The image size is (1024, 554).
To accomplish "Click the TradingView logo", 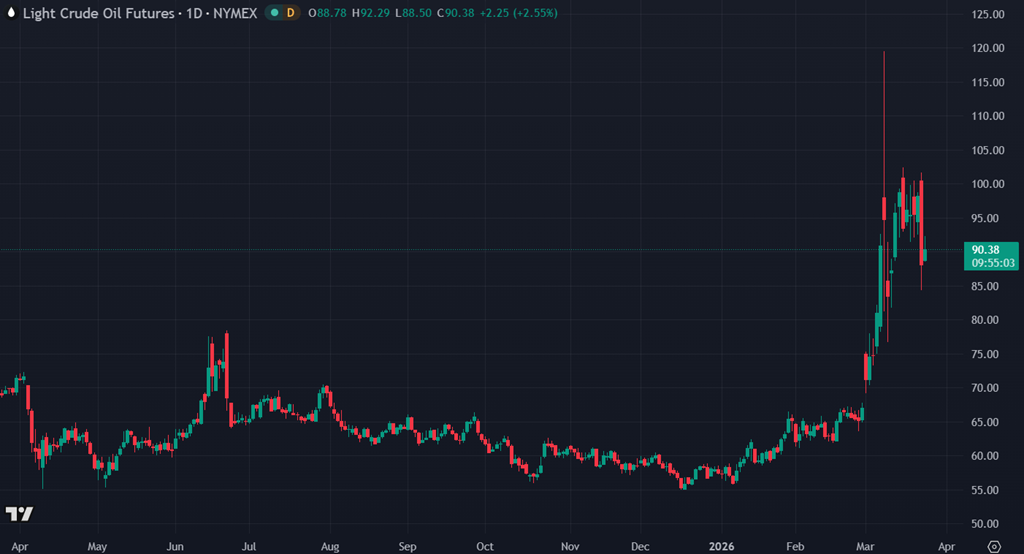I will coord(19,514).
